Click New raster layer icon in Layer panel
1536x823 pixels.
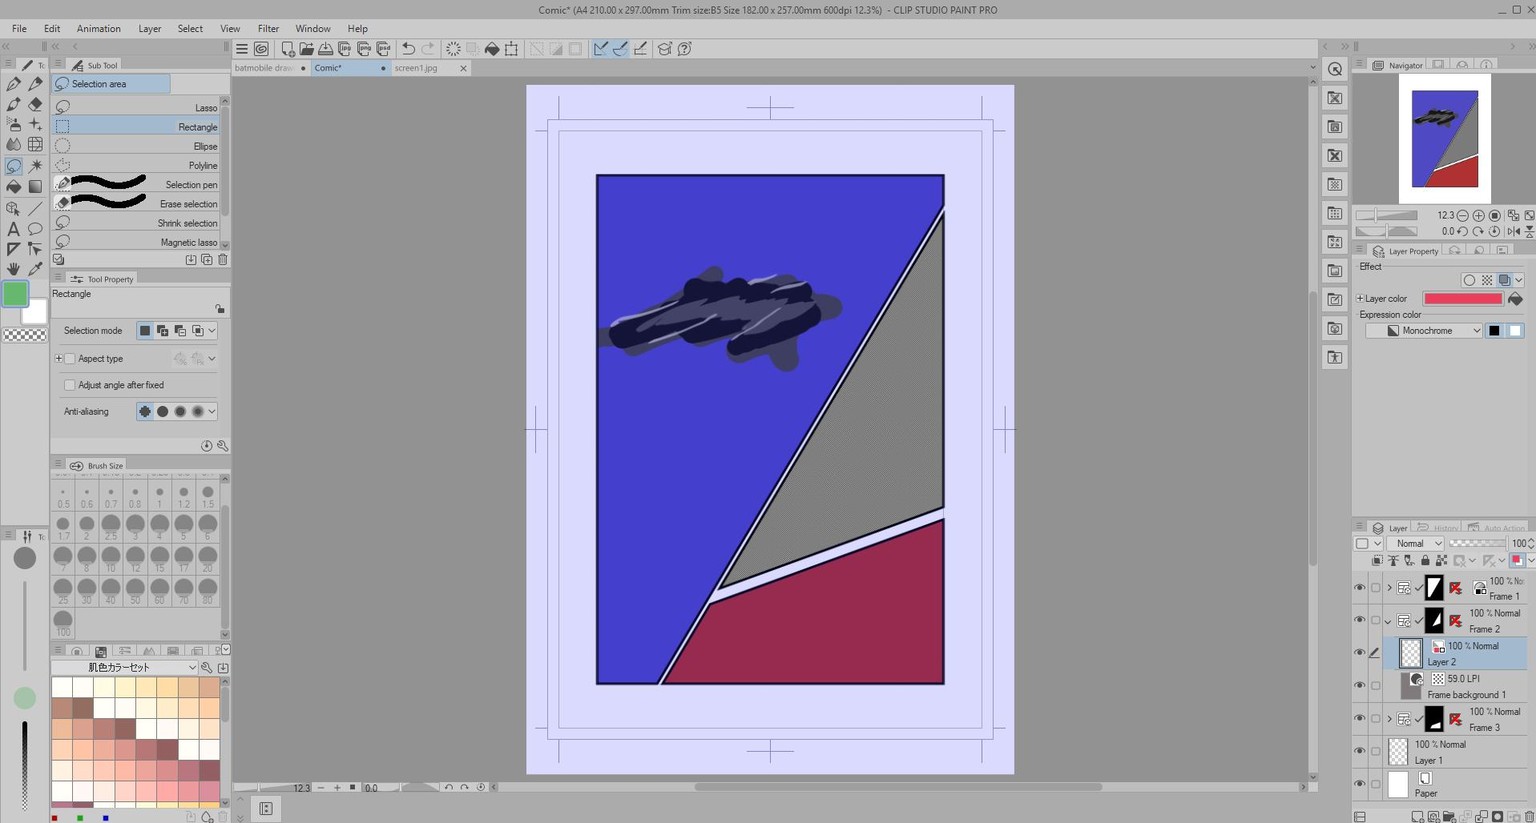pyautogui.click(x=1417, y=817)
